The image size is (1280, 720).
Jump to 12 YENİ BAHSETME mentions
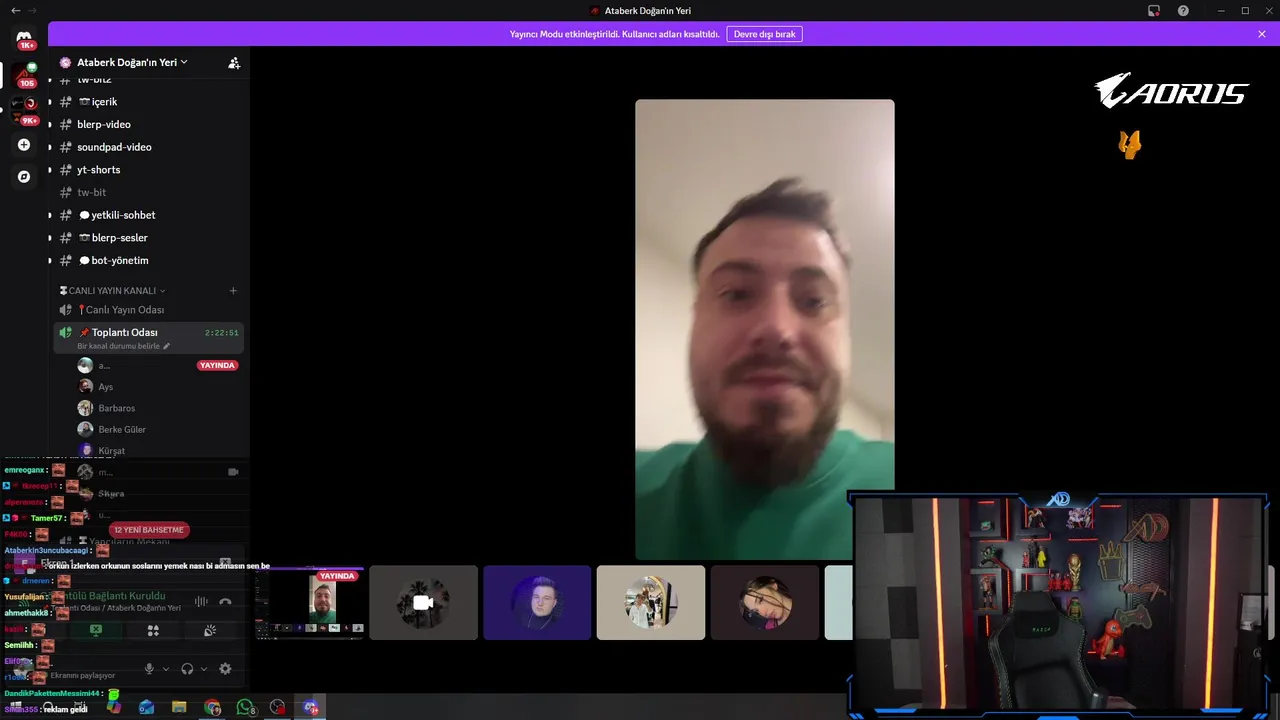click(149, 530)
